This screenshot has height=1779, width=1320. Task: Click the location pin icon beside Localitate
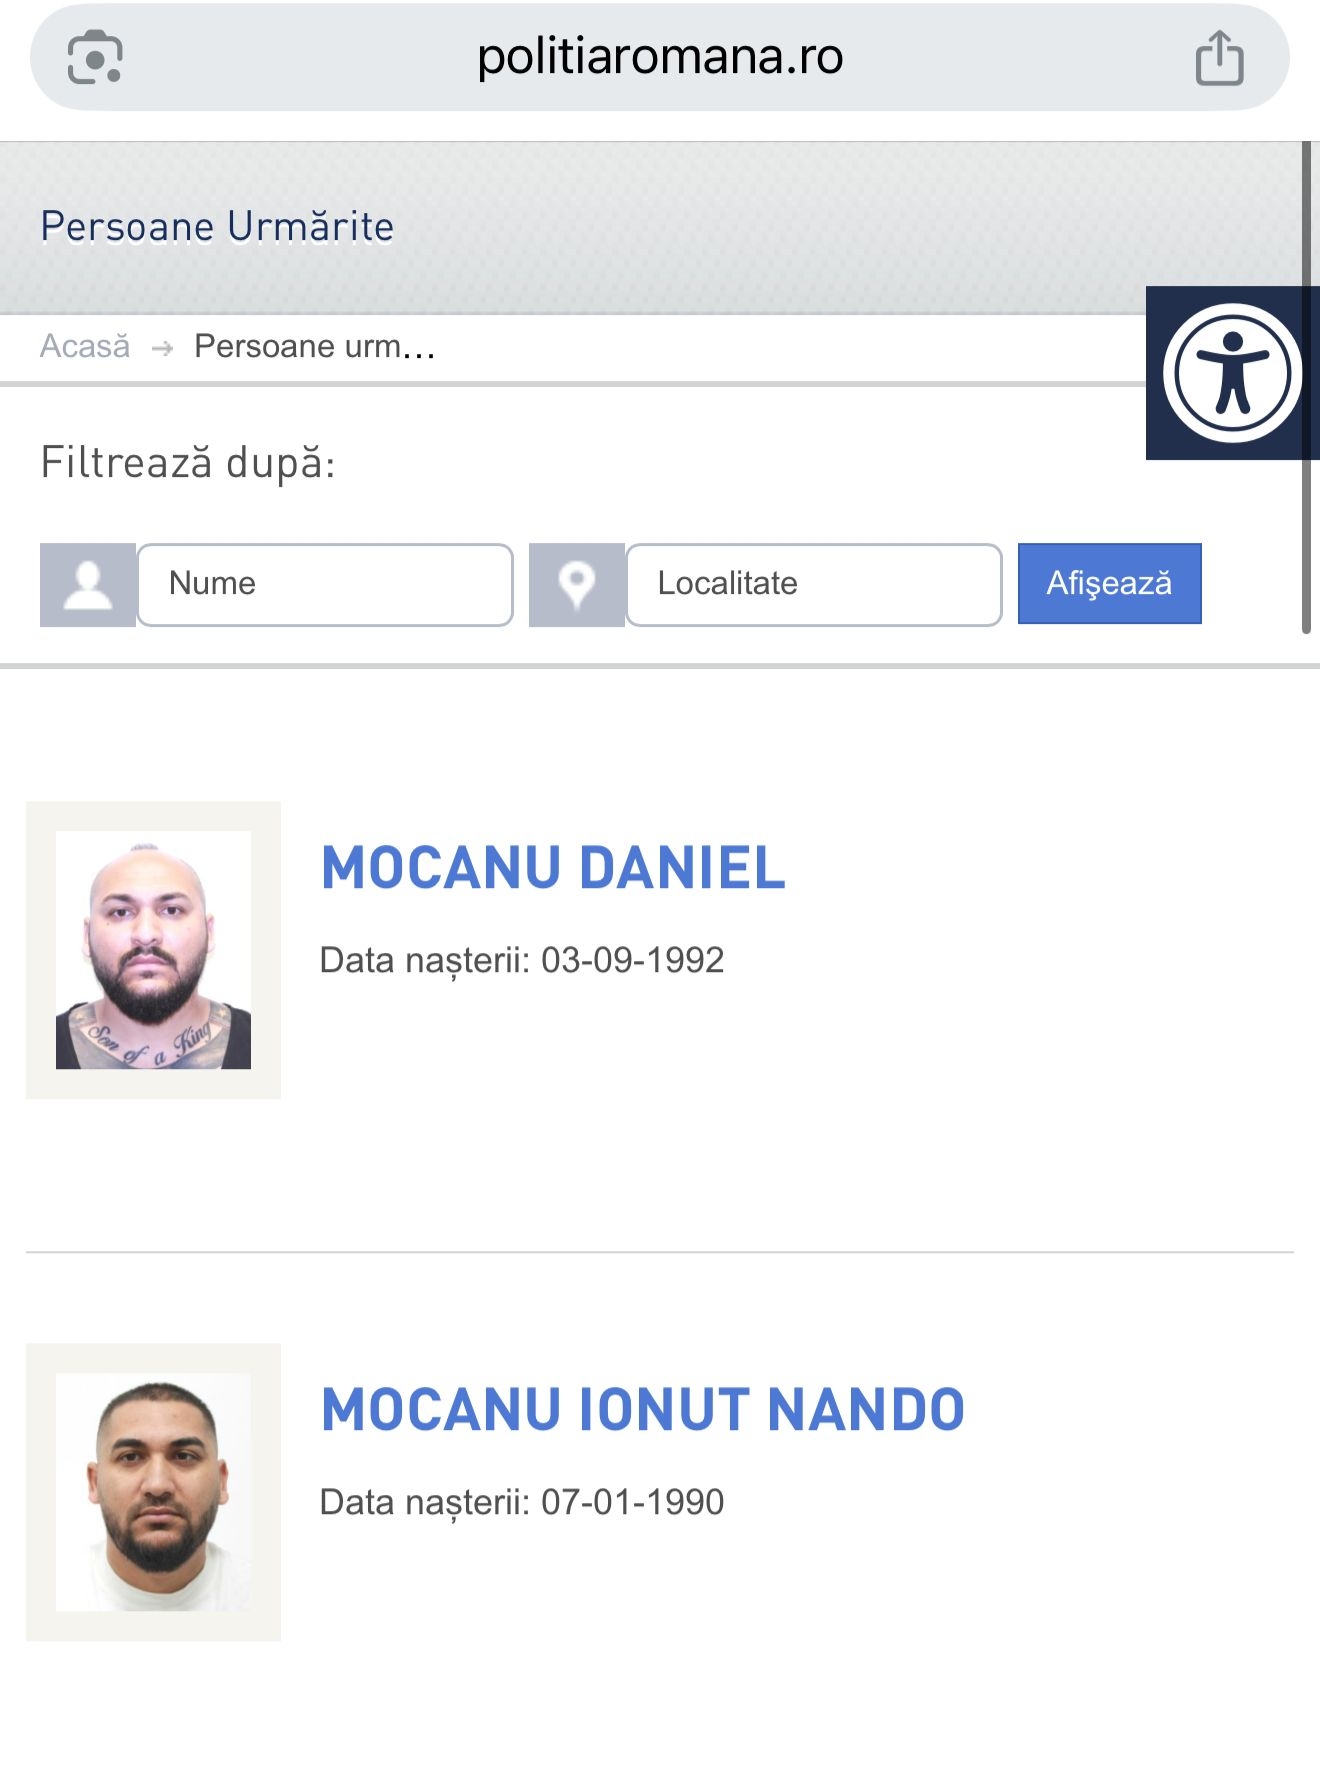(577, 585)
